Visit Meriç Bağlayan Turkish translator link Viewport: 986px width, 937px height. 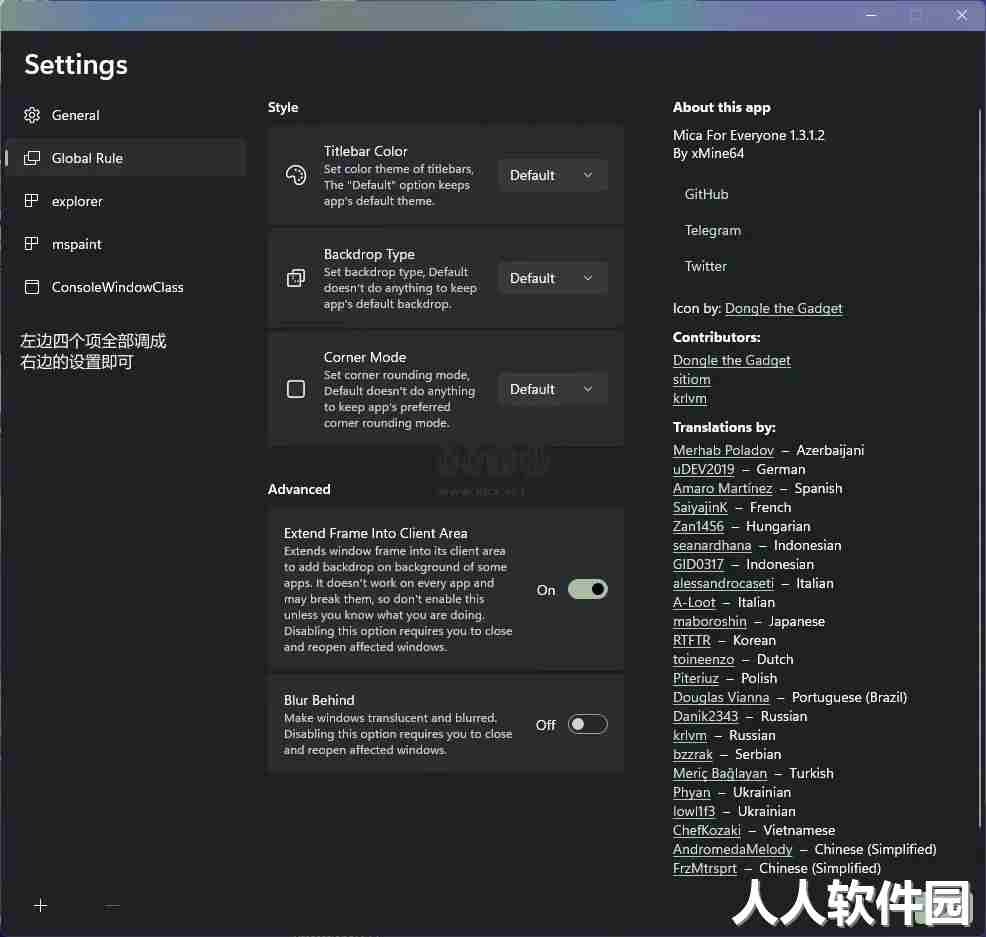pos(720,773)
